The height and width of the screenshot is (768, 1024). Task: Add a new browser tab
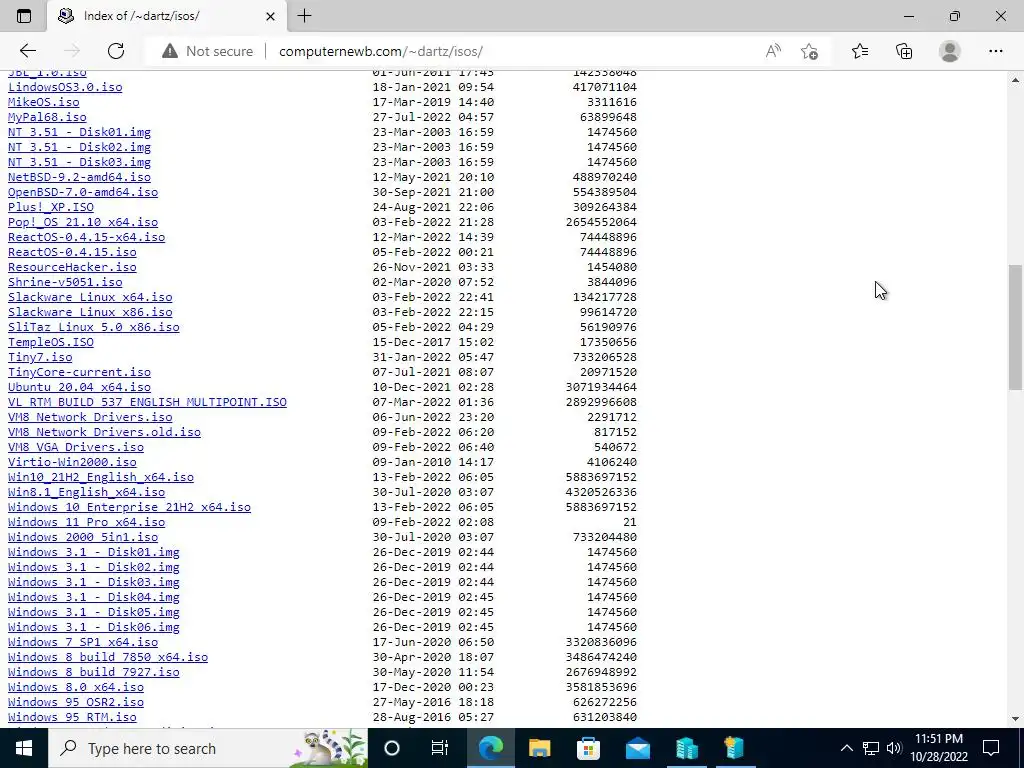point(304,16)
